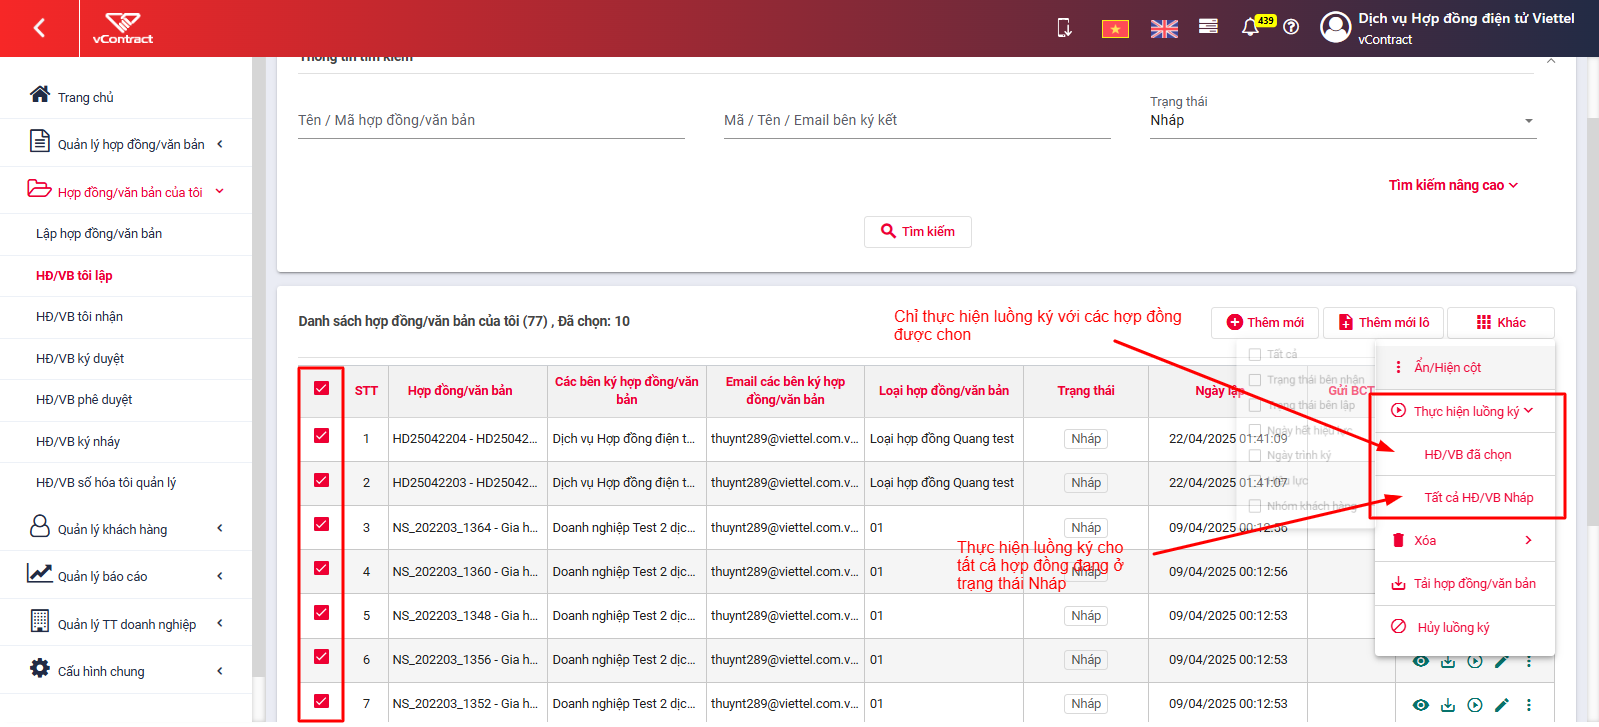Viewport: 1599px width, 727px height.
Task: Expand Tìm kiếm nâng cao advanced search
Action: coord(1453,185)
